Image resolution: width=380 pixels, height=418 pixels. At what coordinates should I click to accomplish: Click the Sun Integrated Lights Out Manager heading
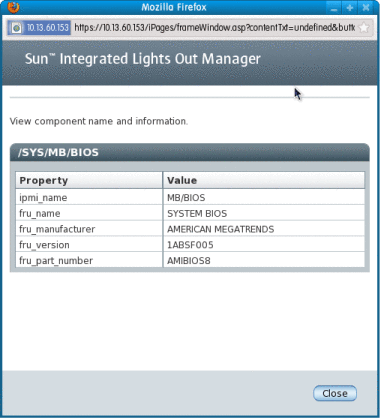point(143,59)
